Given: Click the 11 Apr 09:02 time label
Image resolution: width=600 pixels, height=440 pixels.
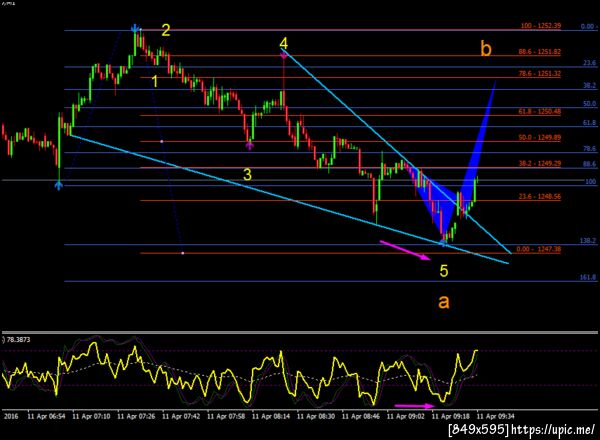Looking at the screenshot, I should tap(406, 416).
